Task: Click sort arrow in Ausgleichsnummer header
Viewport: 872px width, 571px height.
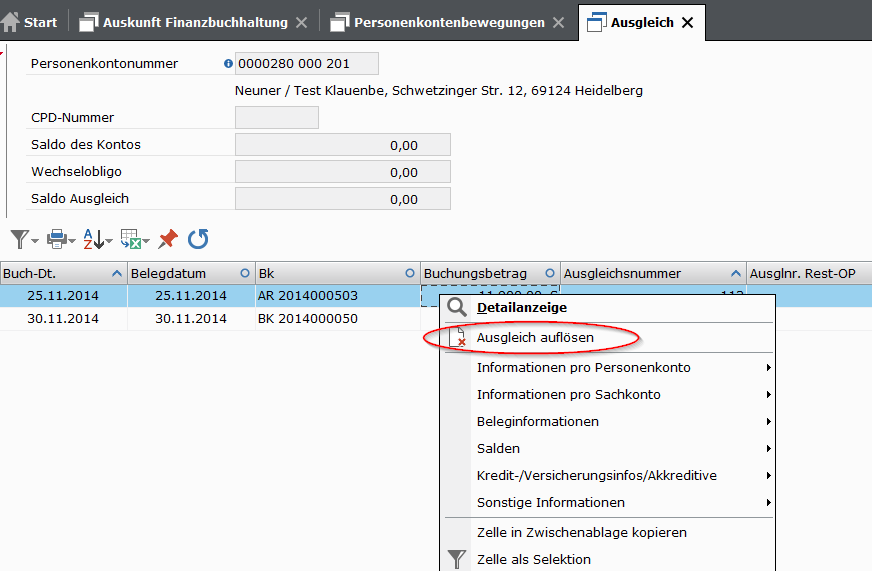Action: (x=735, y=273)
